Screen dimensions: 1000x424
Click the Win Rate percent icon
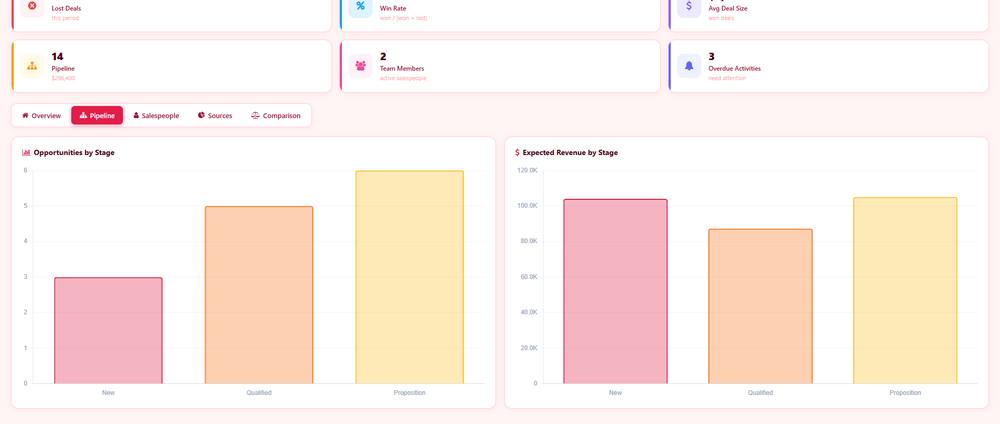(x=360, y=6)
